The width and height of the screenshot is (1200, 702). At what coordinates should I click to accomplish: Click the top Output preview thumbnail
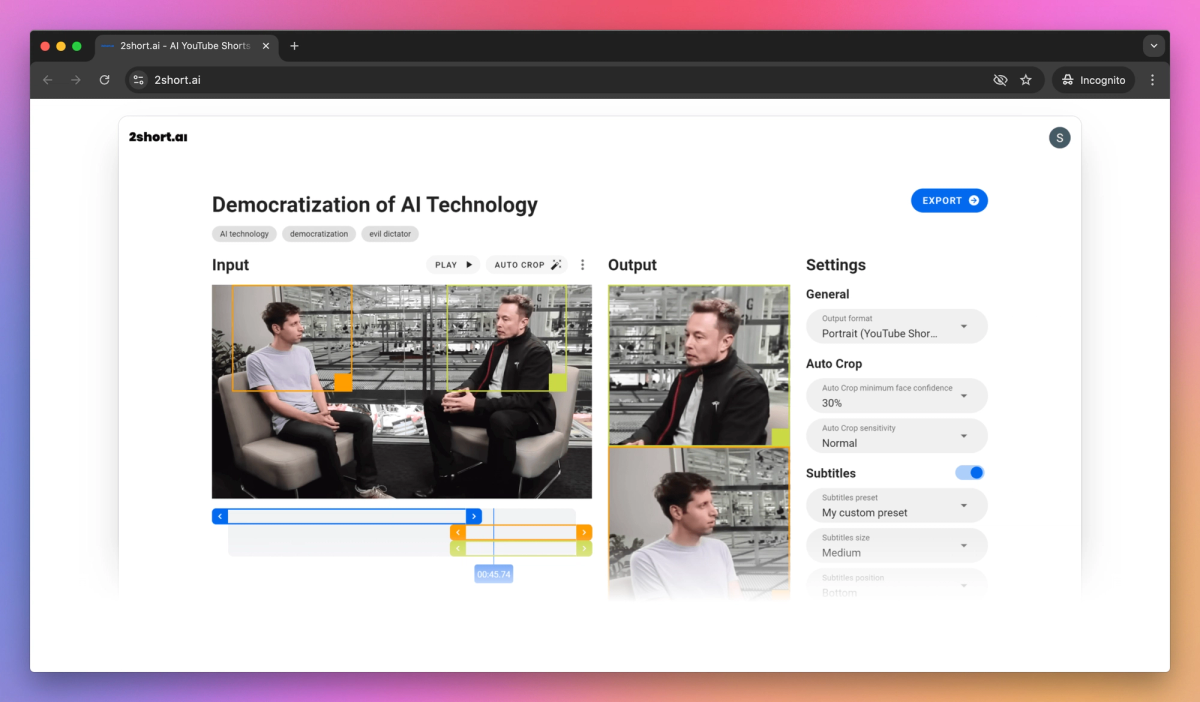click(699, 365)
